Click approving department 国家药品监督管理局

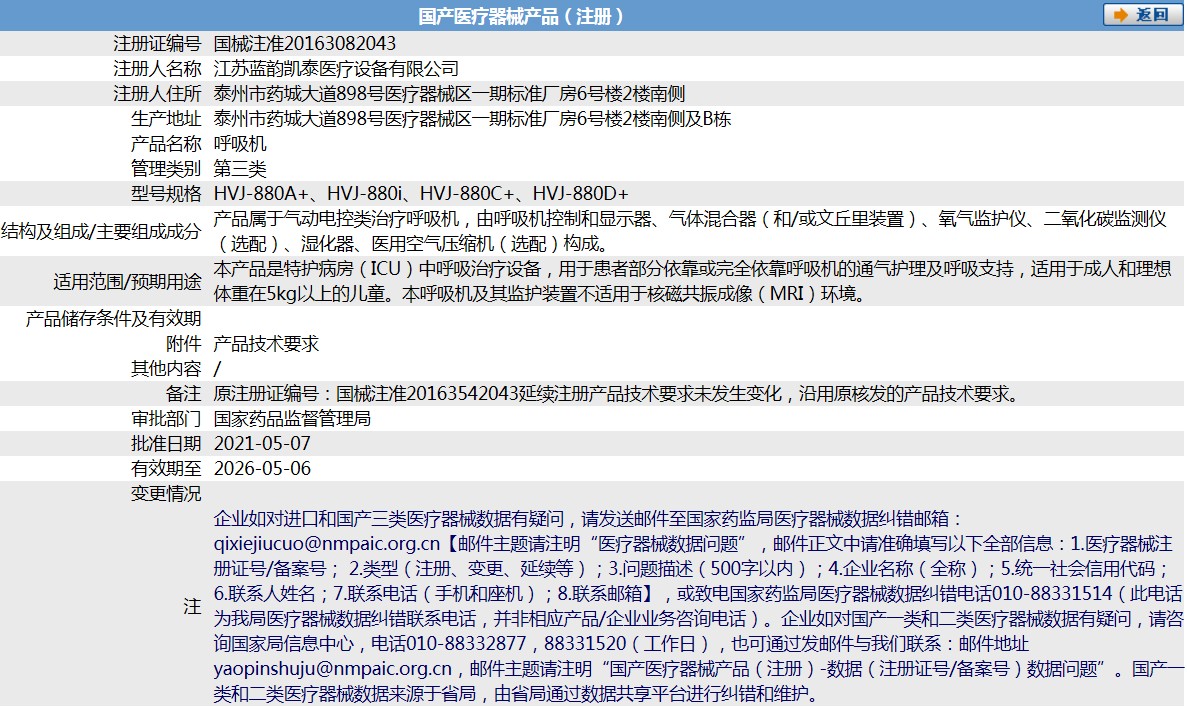(292, 419)
